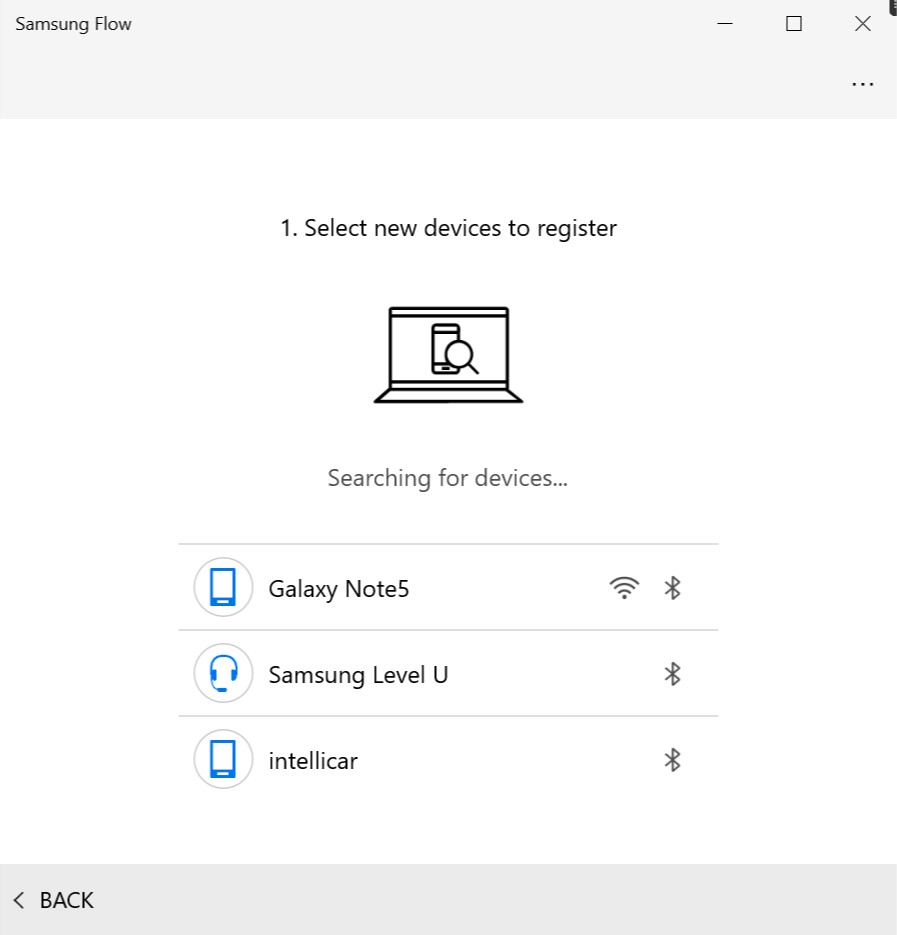The width and height of the screenshot is (897, 935).
Task: Click the Galaxy Note5 phone icon
Action: click(223, 588)
